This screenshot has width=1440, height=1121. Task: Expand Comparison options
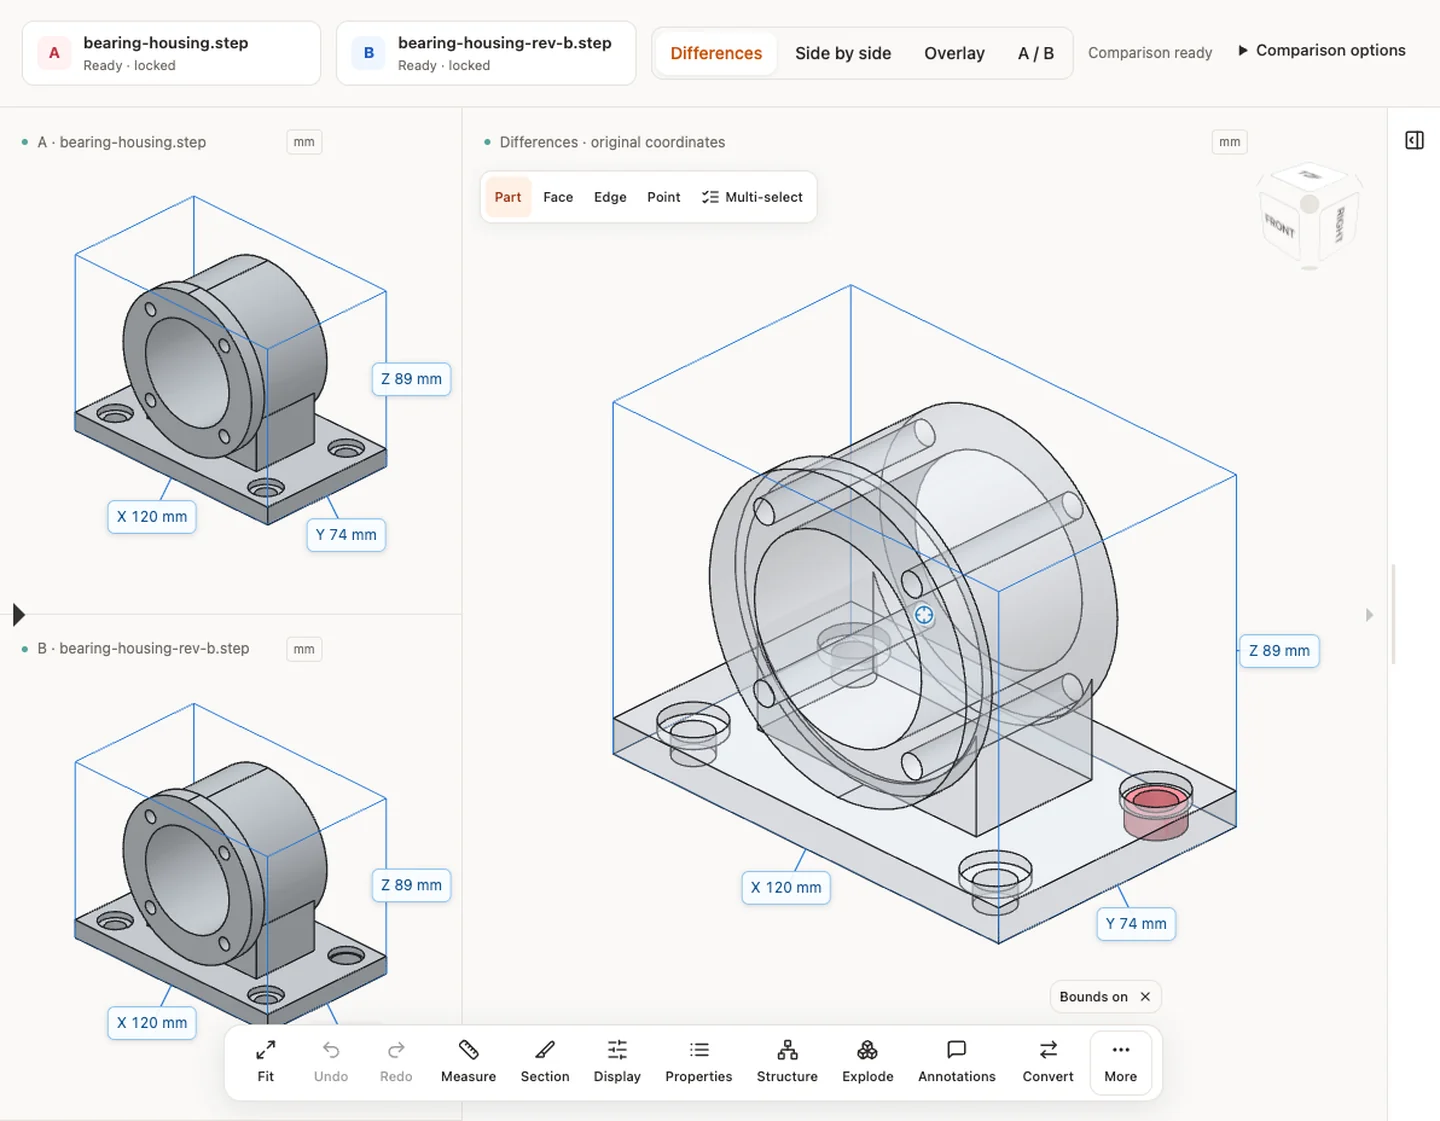1322,50
